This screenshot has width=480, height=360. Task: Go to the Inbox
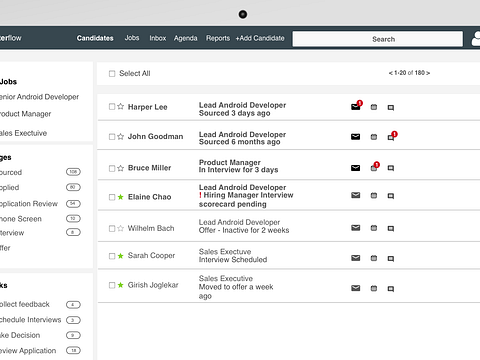click(x=158, y=38)
